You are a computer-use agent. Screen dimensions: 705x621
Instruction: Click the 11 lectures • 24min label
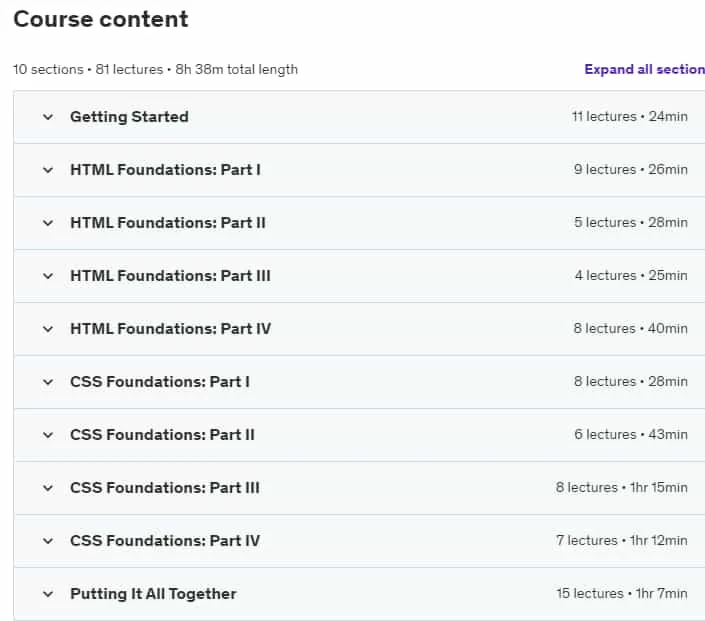point(629,116)
